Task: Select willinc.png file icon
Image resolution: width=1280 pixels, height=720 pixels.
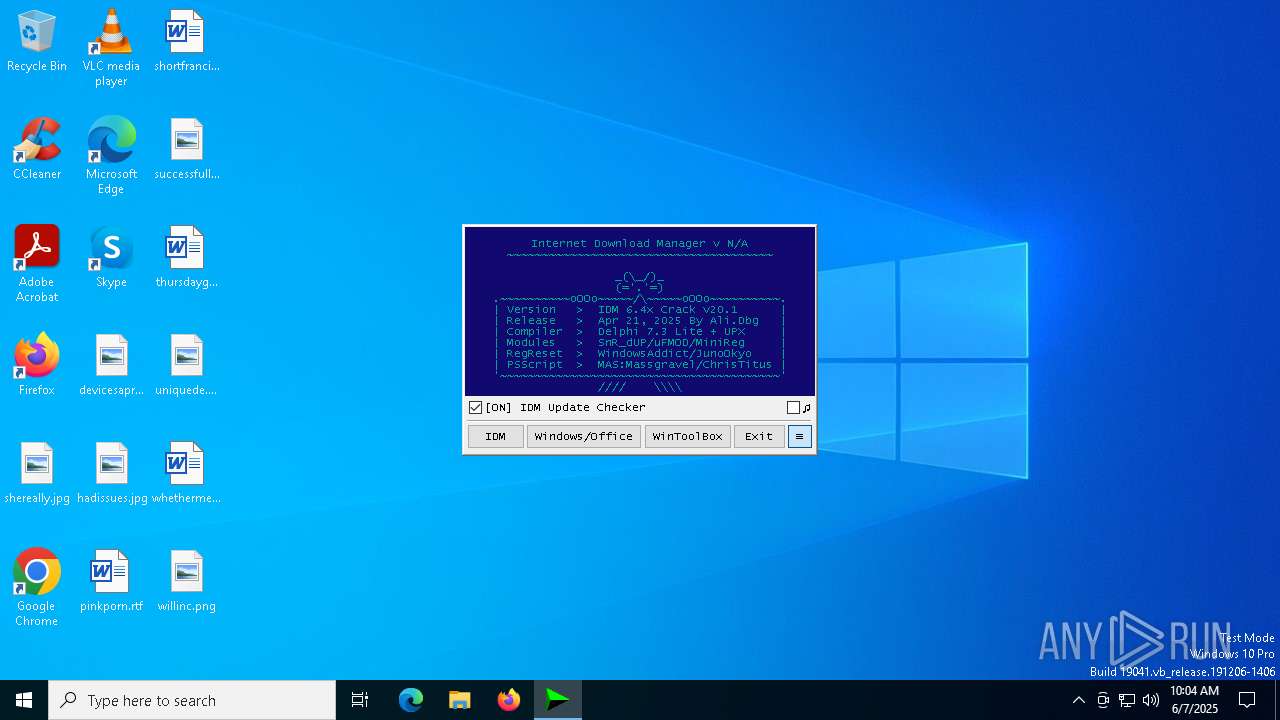Action: click(x=186, y=581)
